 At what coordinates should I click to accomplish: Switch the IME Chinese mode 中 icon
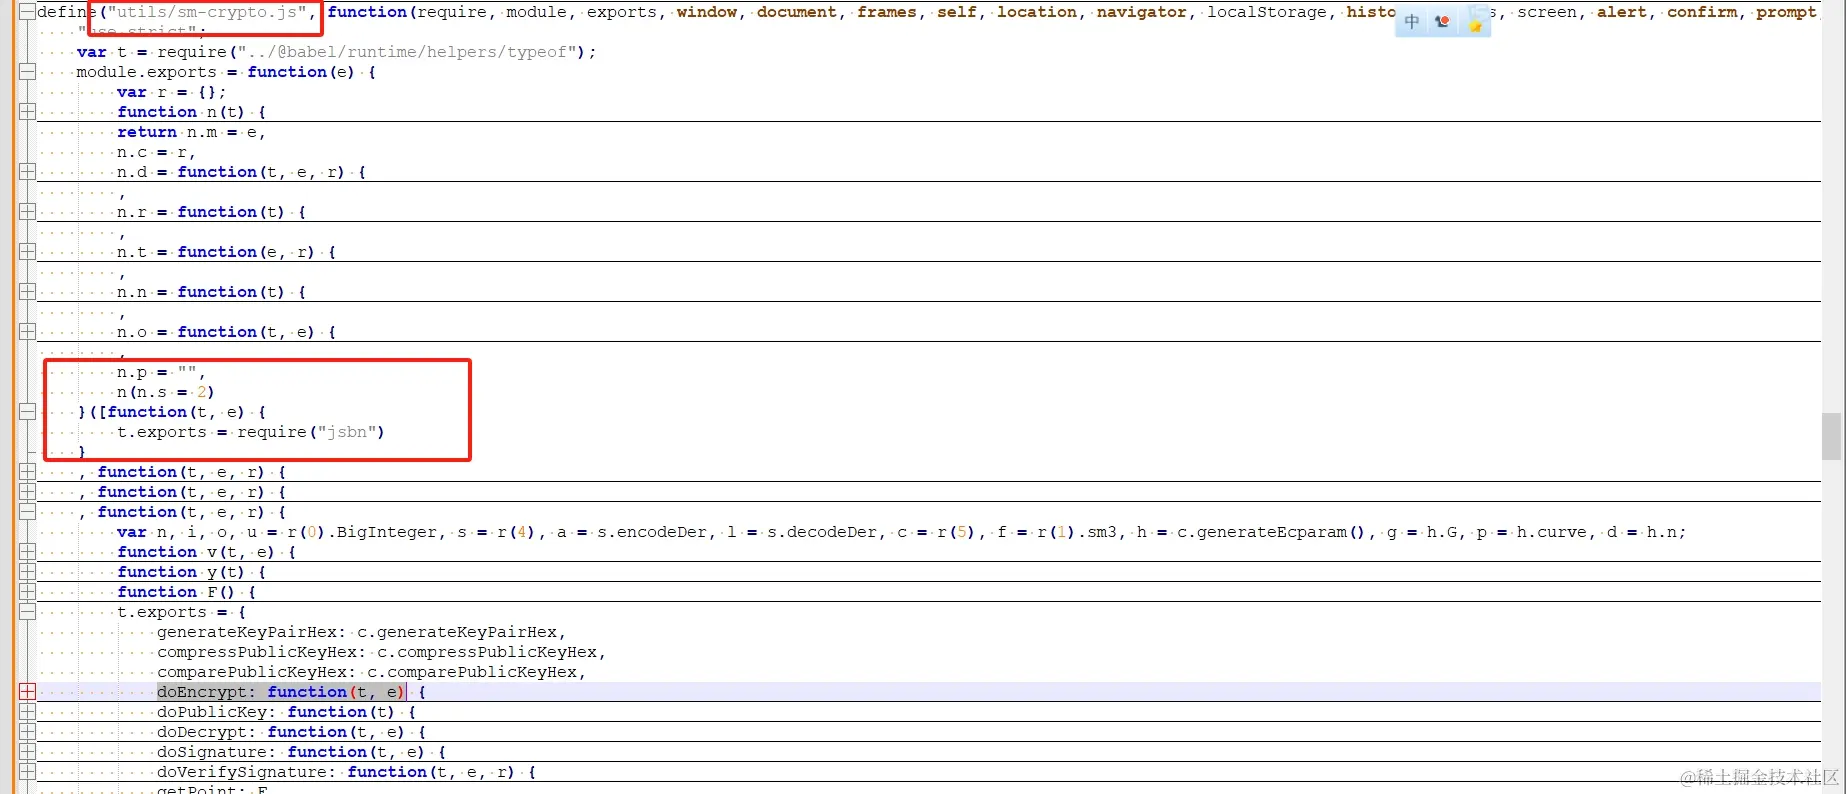coord(1411,22)
